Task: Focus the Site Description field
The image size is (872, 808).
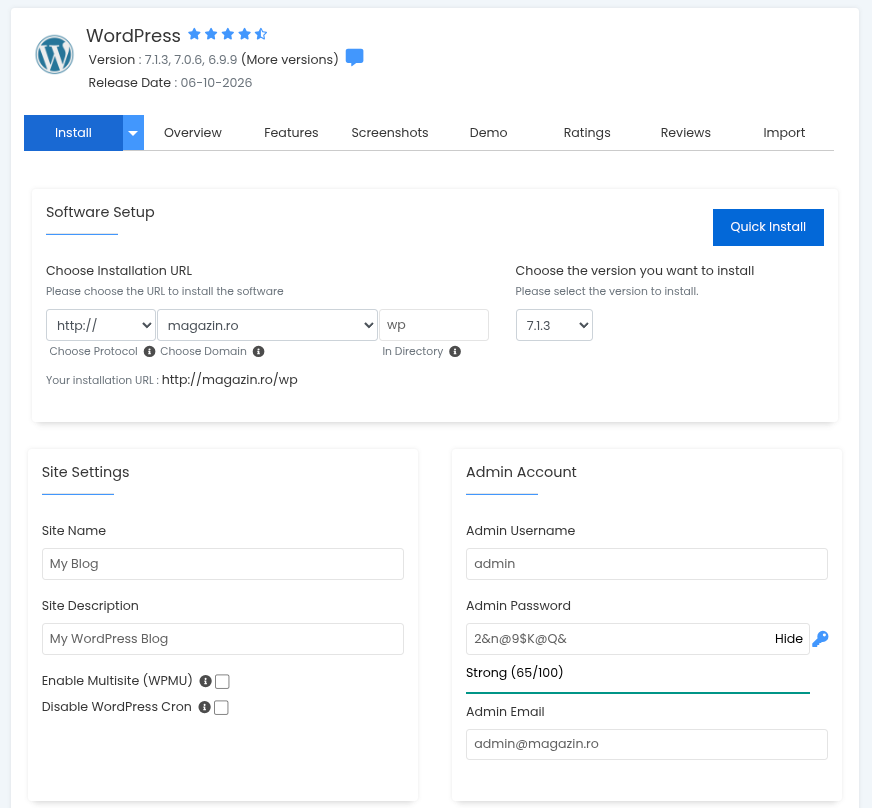Action: tap(222, 639)
